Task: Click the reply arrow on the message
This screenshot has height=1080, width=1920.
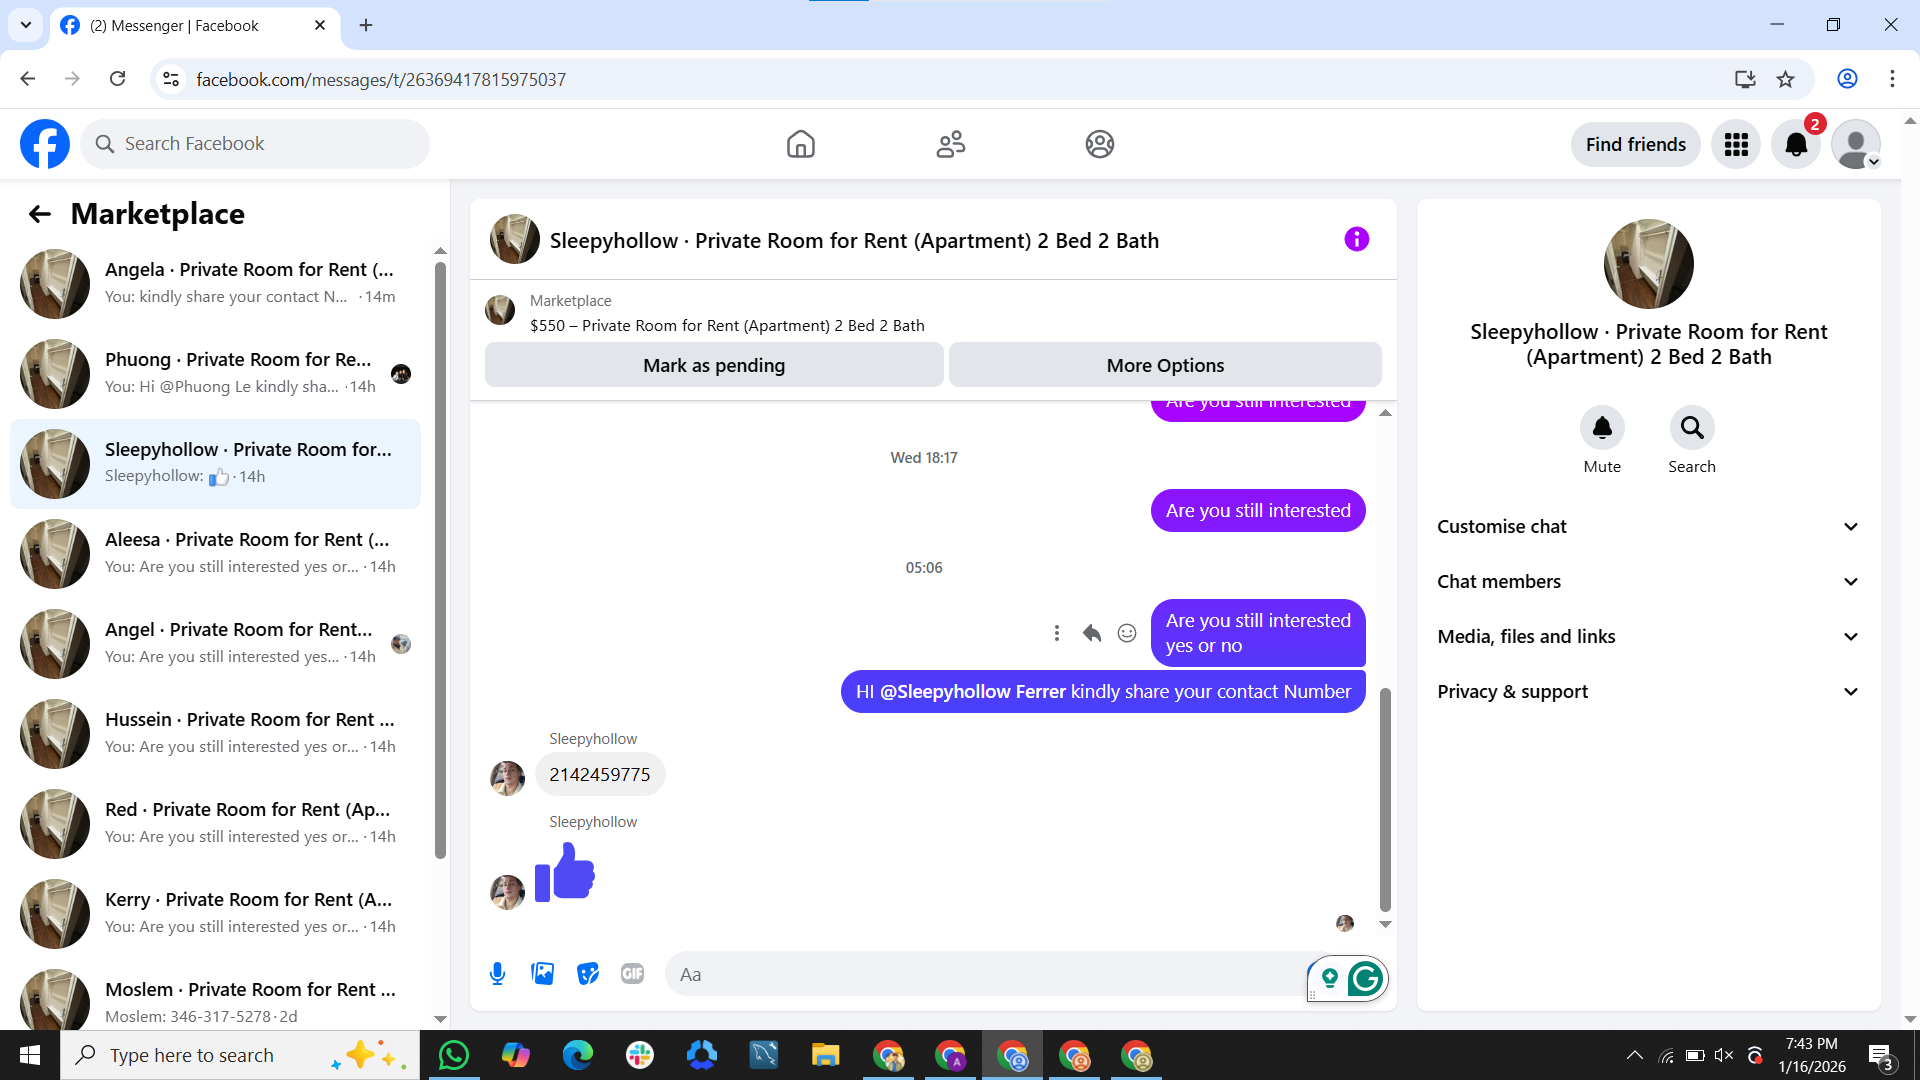Action: 1092,633
